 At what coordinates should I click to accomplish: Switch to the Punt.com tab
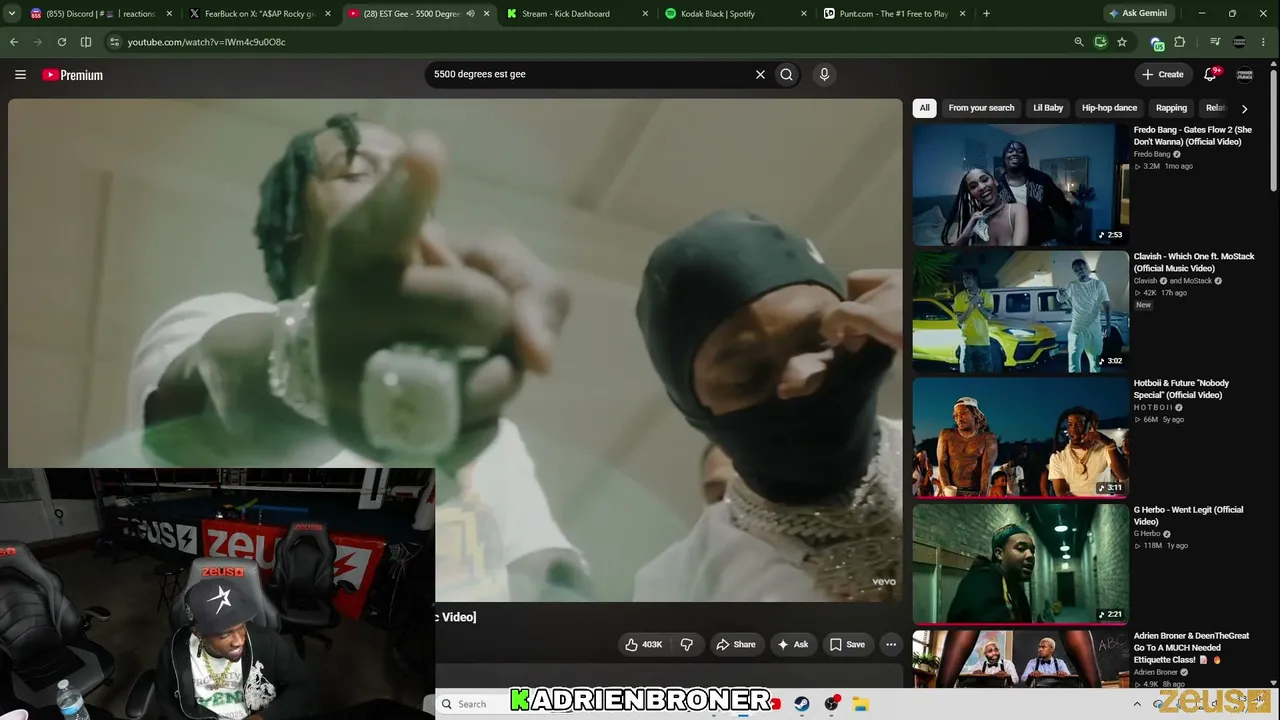click(x=893, y=14)
